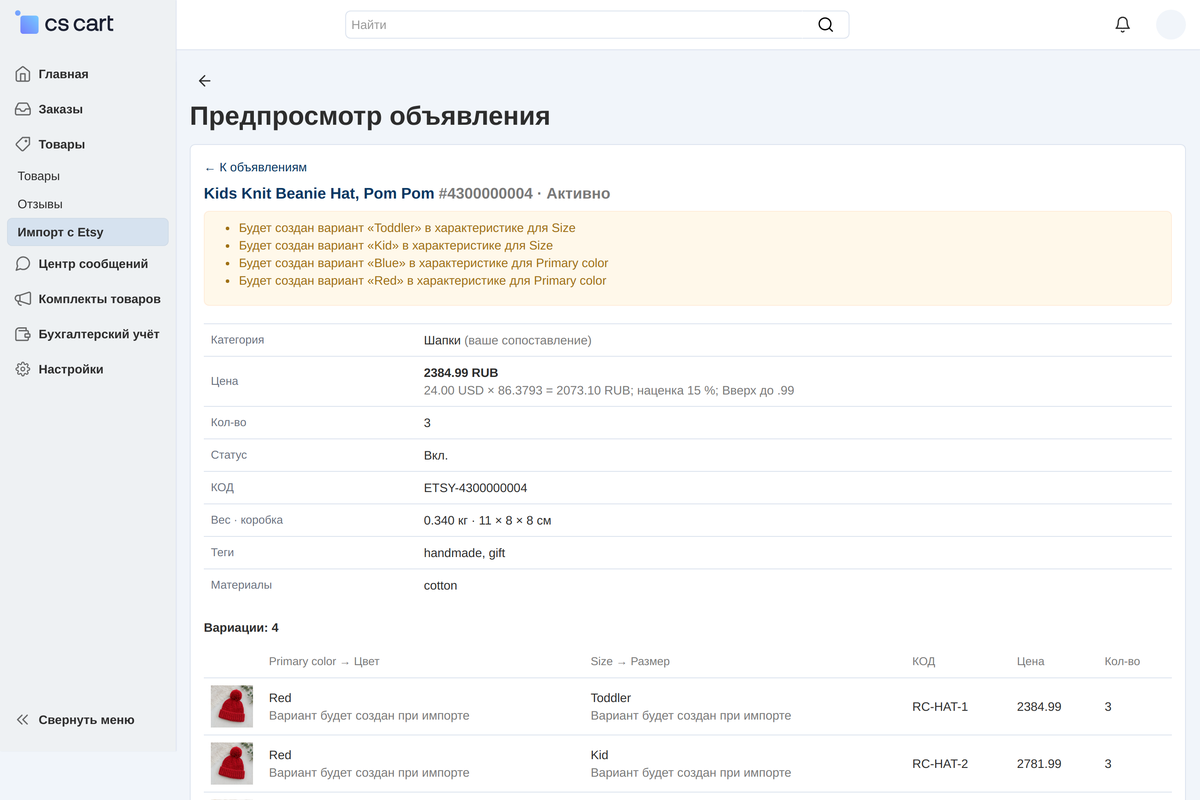1200x800 pixels.
Task: Follow the К объявлениям link
Action: pyautogui.click(x=256, y=168)
